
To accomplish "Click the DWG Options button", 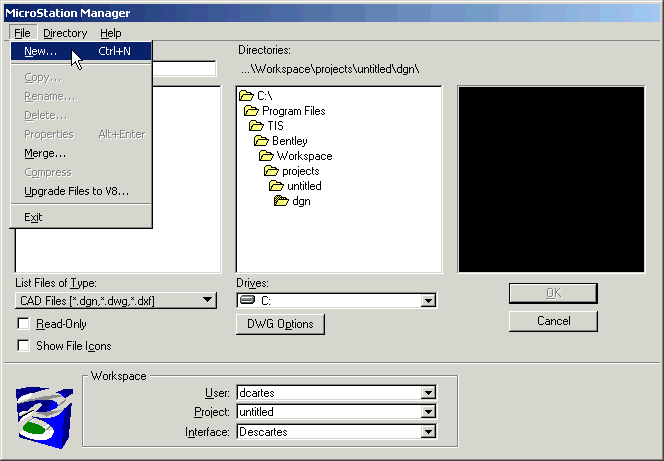I will [x=280, y=324].
